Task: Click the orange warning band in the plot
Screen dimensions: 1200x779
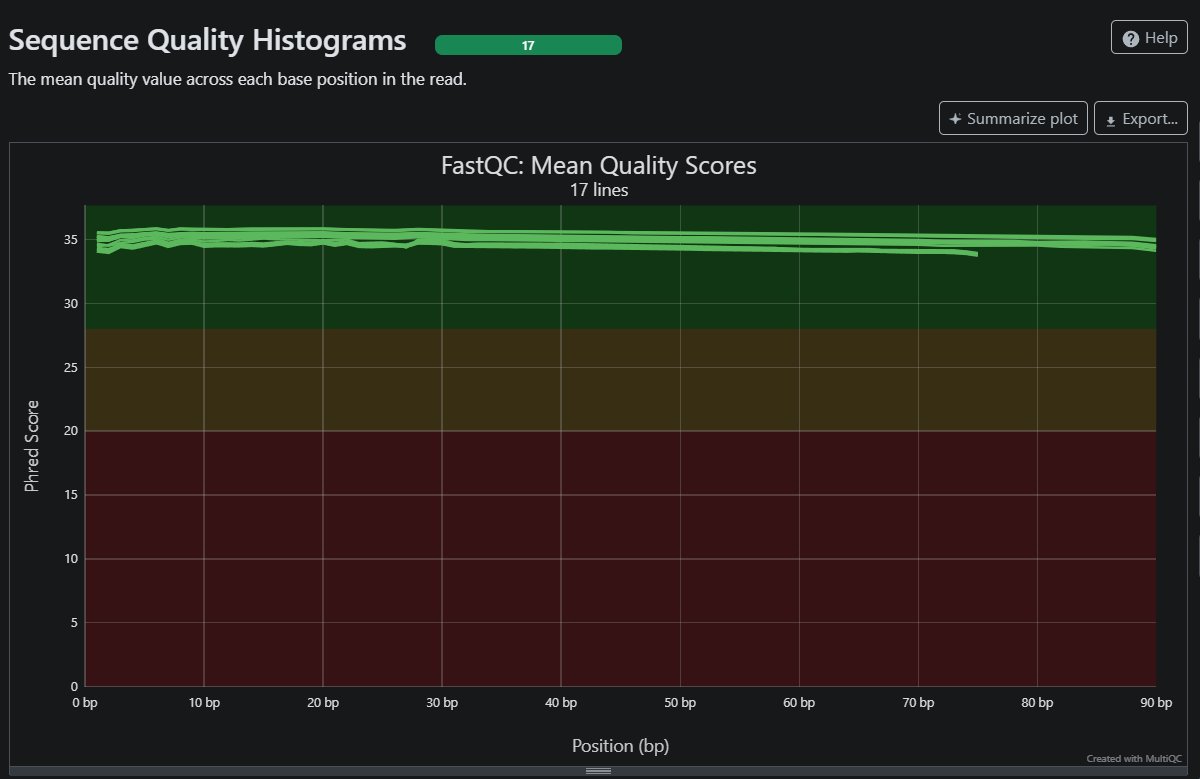Action: click(x=620, y=380)
